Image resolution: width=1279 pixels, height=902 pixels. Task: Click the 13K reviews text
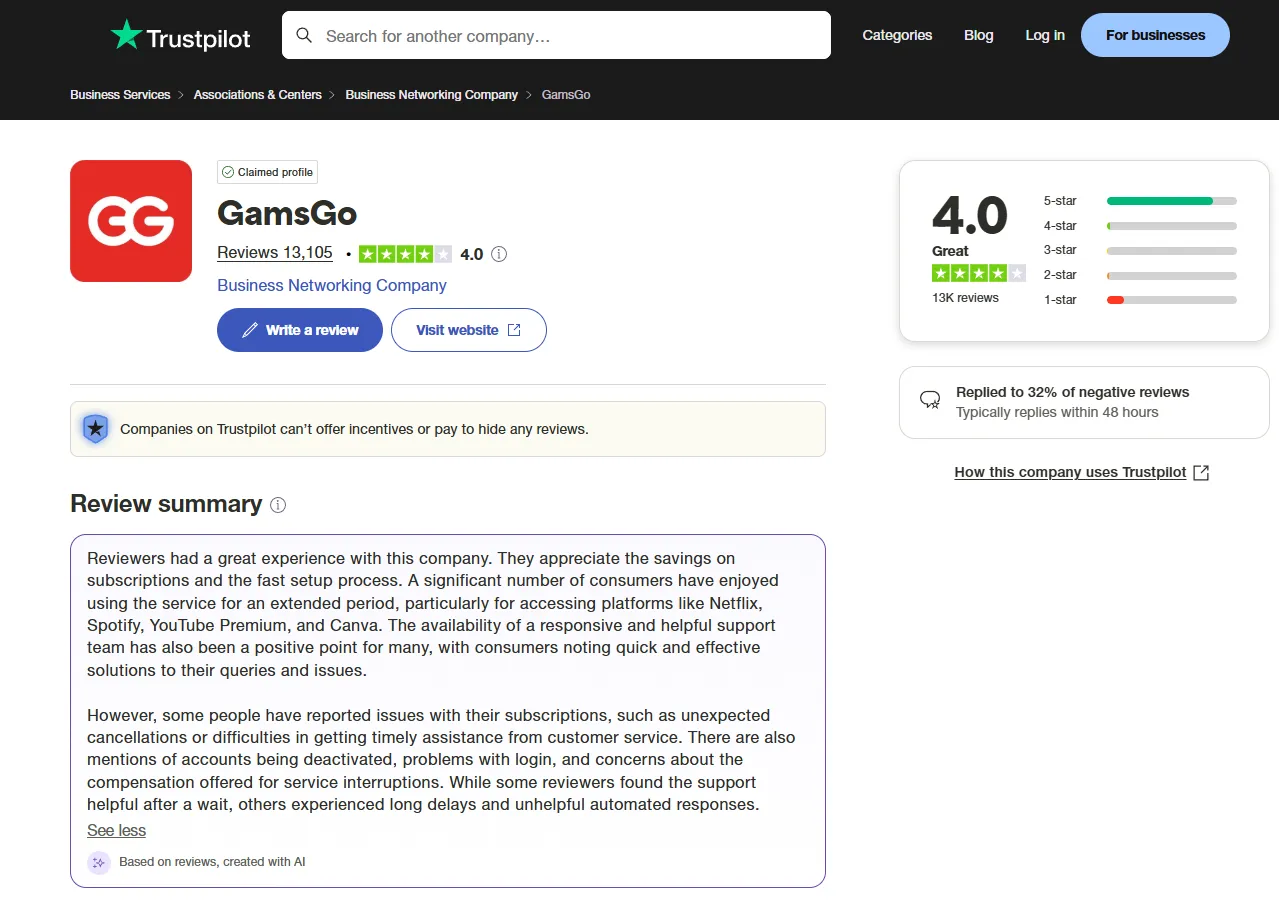pos(965,298)
